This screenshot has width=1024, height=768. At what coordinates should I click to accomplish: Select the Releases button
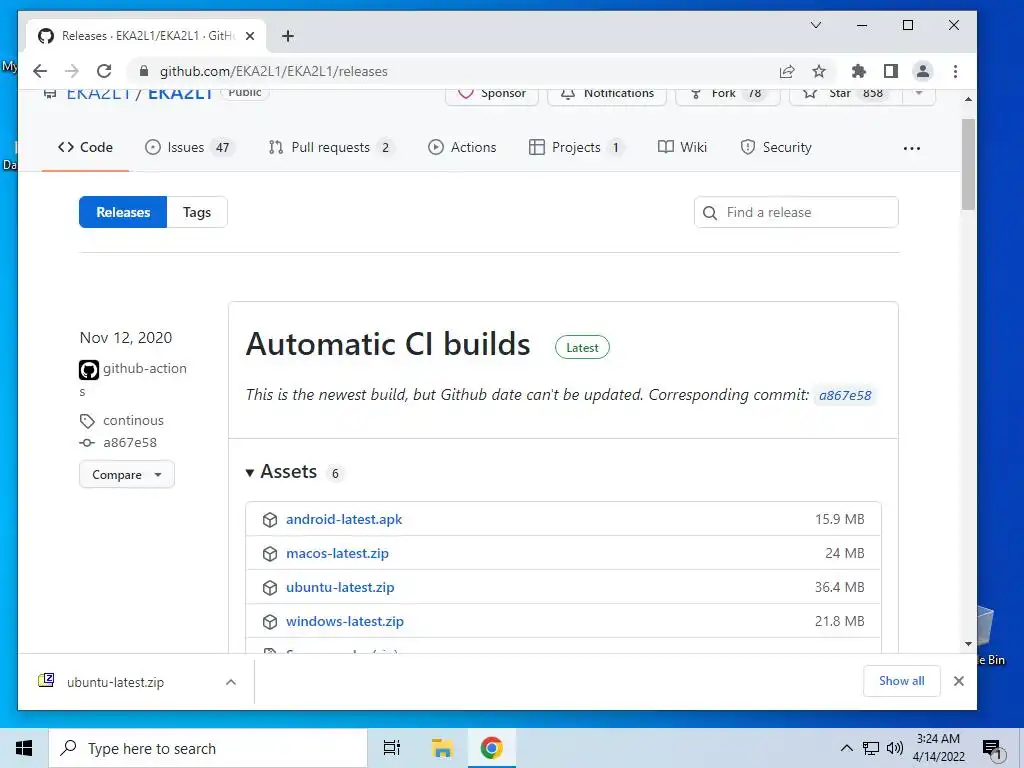123,212
